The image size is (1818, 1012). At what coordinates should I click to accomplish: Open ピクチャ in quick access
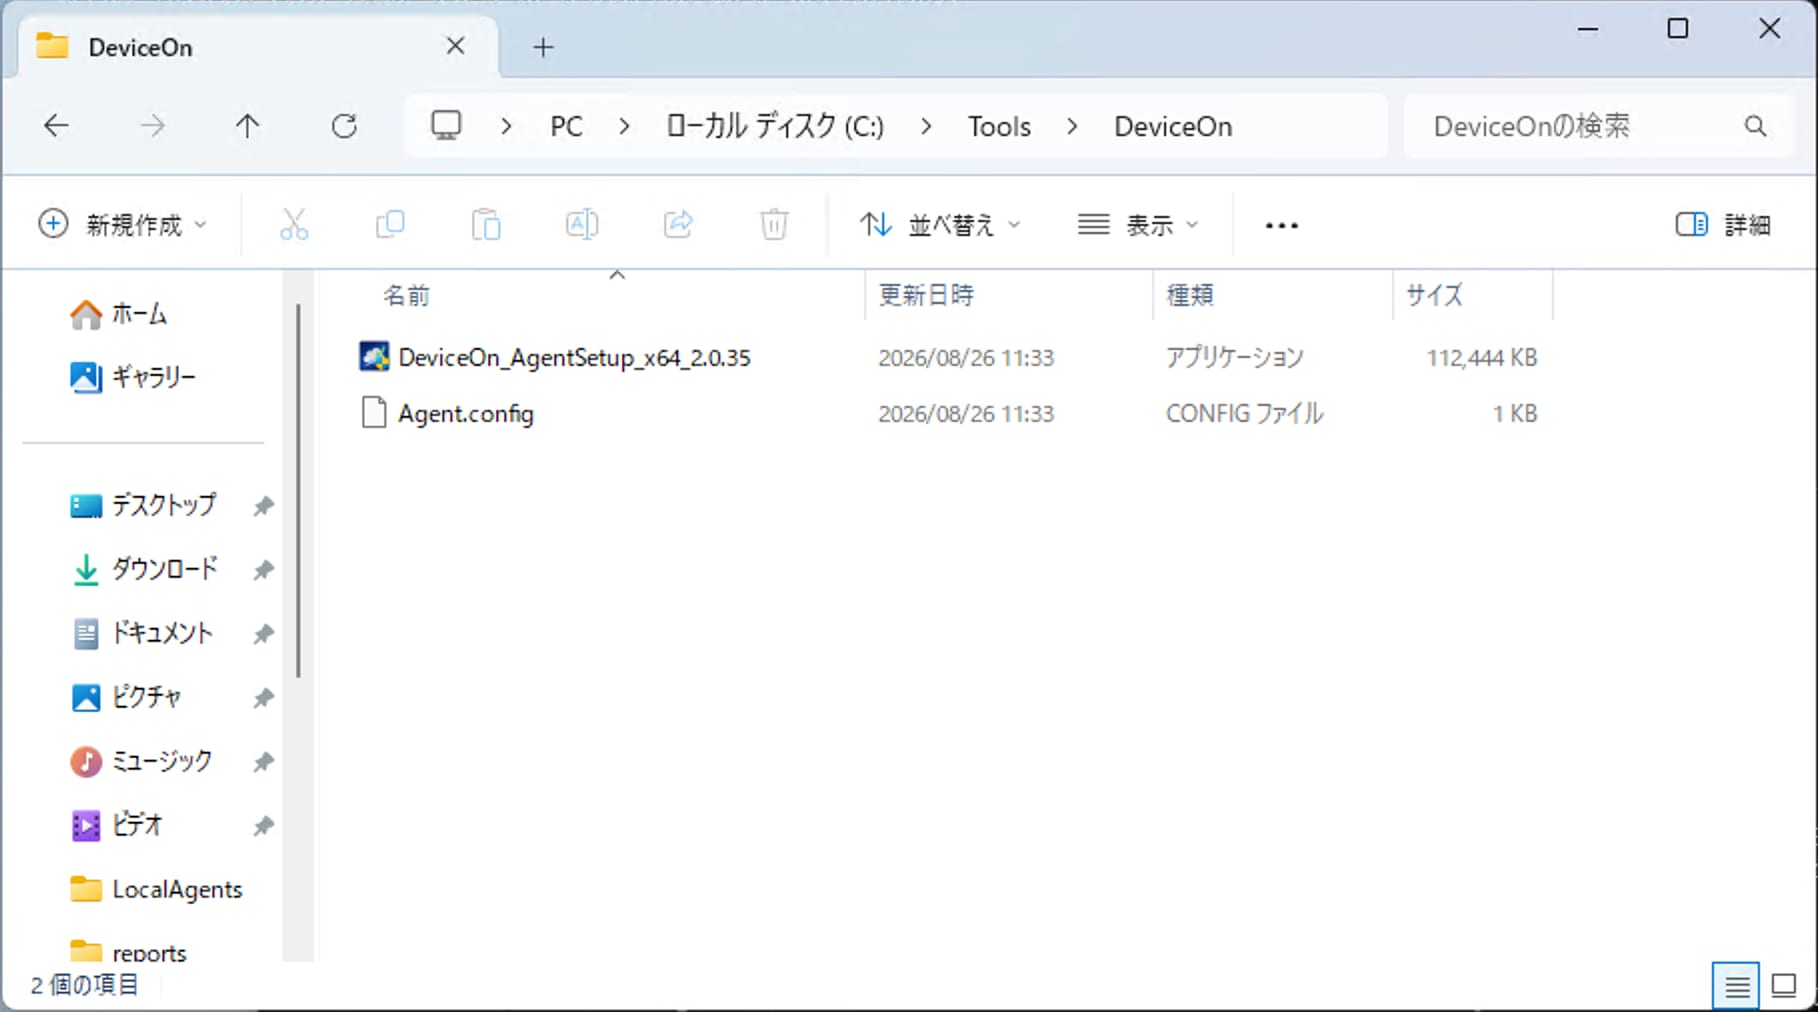click(126, 697)
